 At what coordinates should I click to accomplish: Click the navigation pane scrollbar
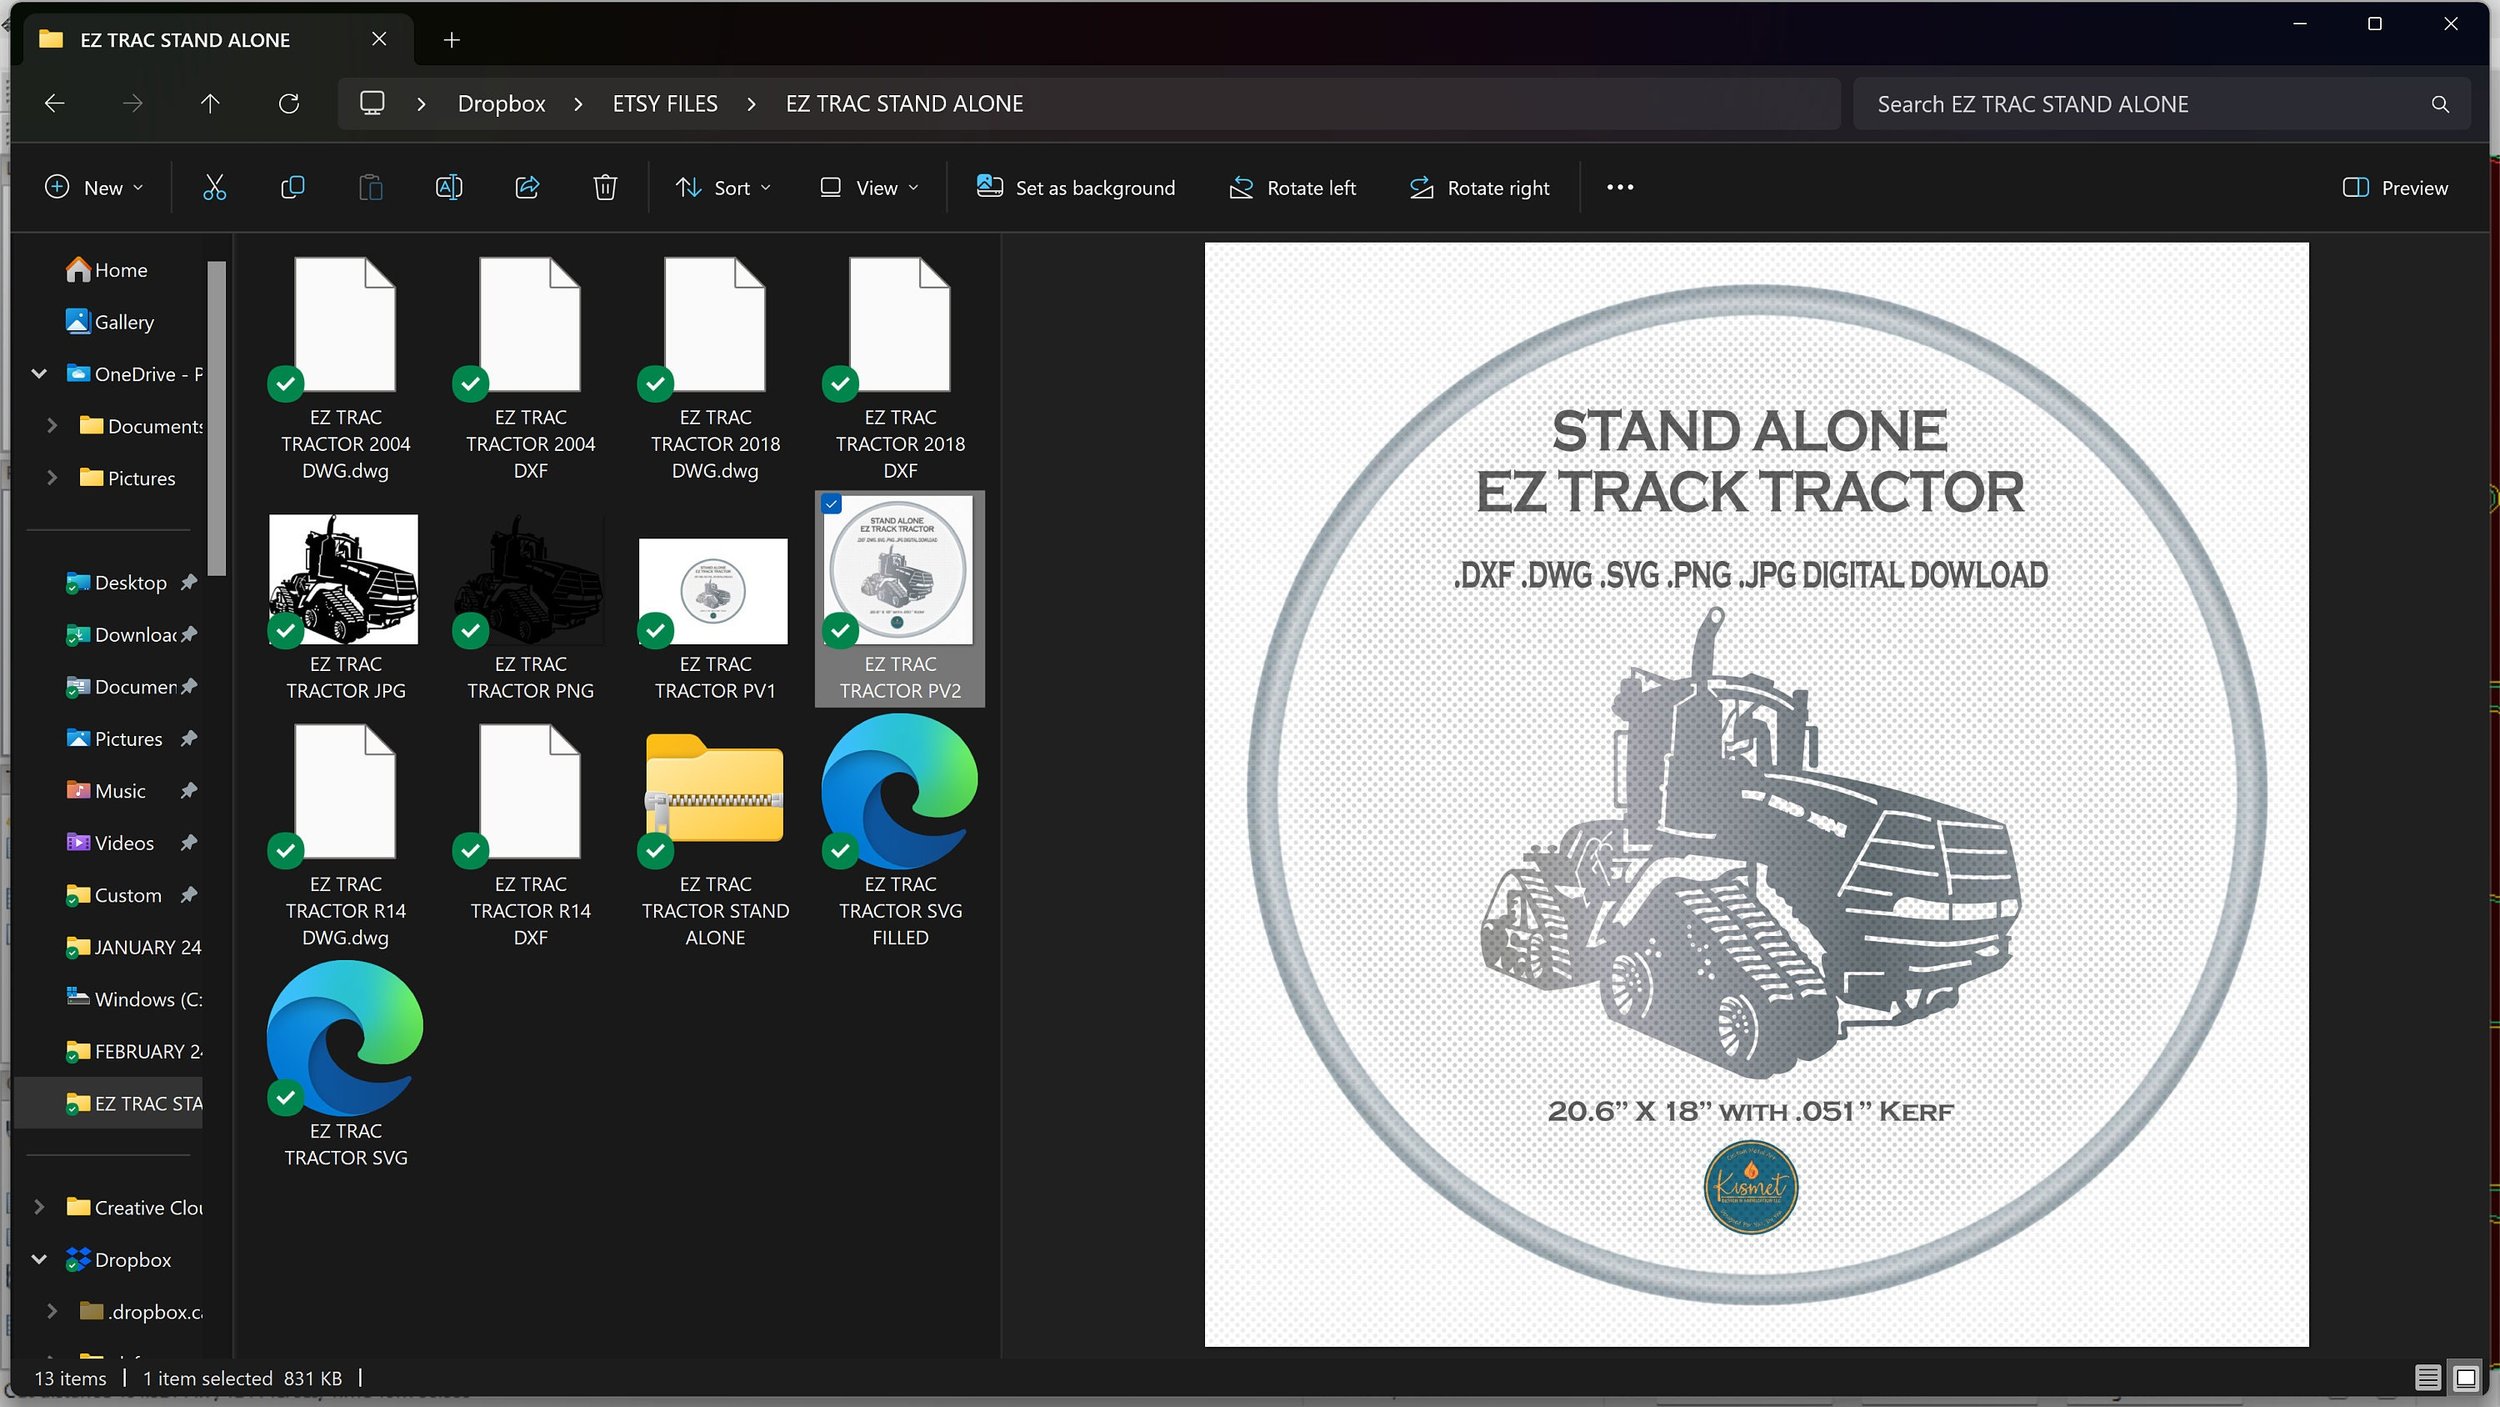pyautogui.click(x=216, y=418)
